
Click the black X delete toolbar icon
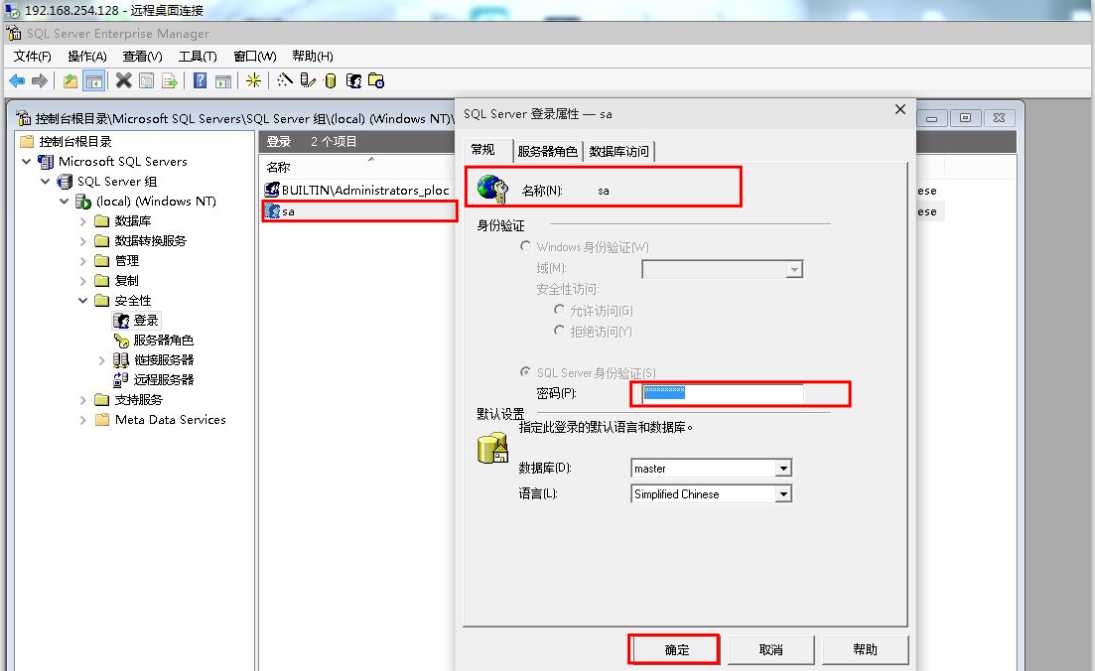tap(124, 80)
